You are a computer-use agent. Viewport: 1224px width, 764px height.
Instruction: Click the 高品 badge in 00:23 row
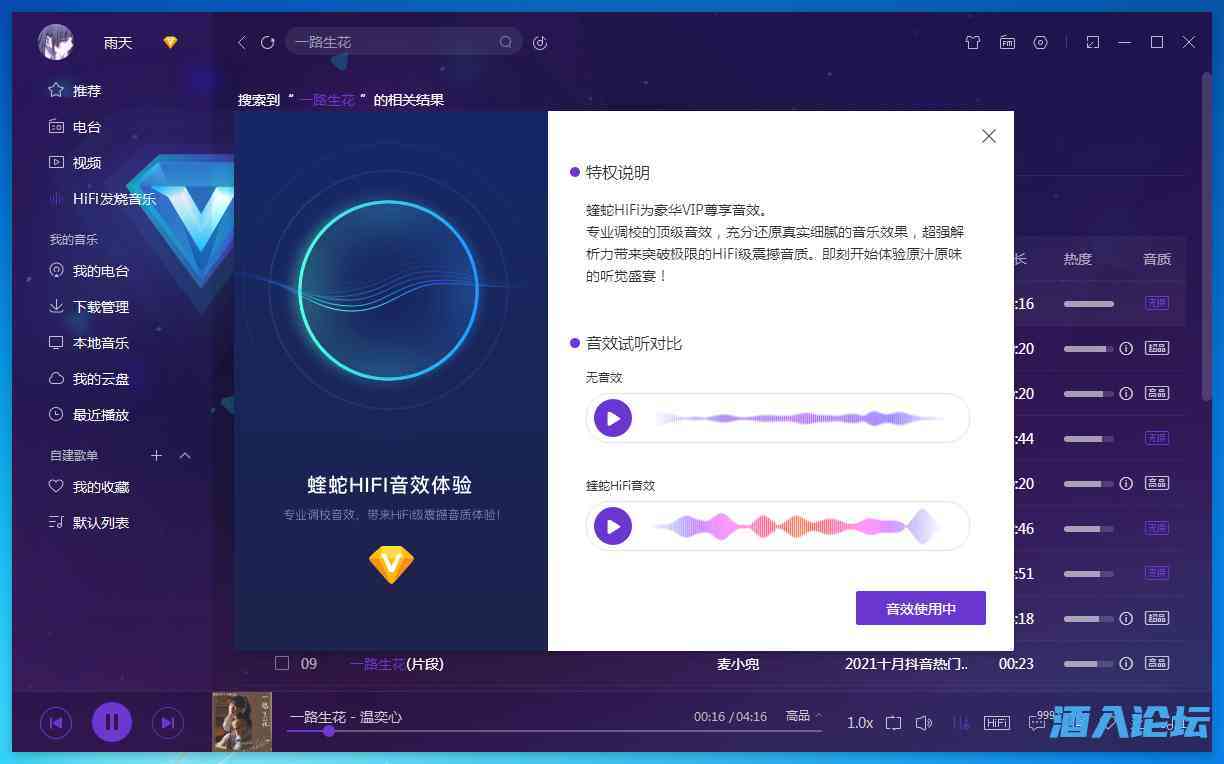pyautogui.click(x=1157, y=663)
